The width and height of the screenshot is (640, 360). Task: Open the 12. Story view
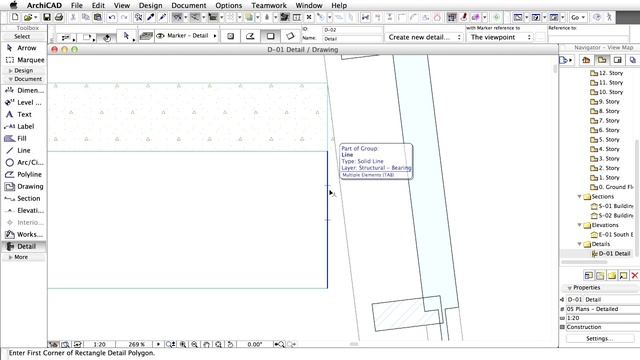click(x=607, y=73)
